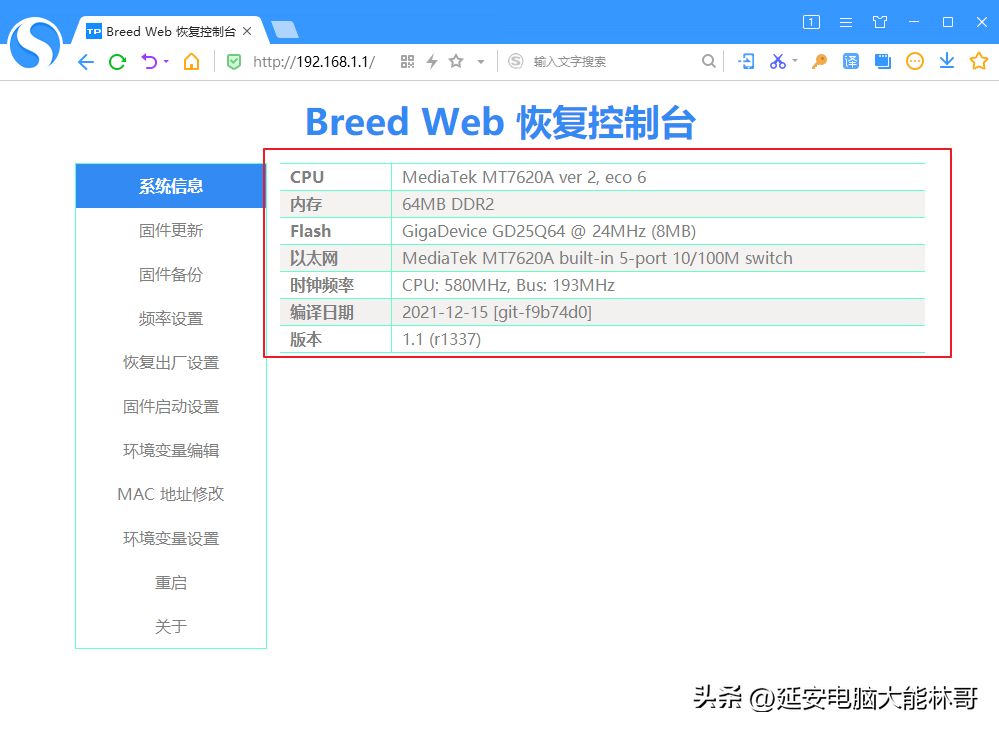Expand the screenshot tool dropdown arrow

(794, 61)
